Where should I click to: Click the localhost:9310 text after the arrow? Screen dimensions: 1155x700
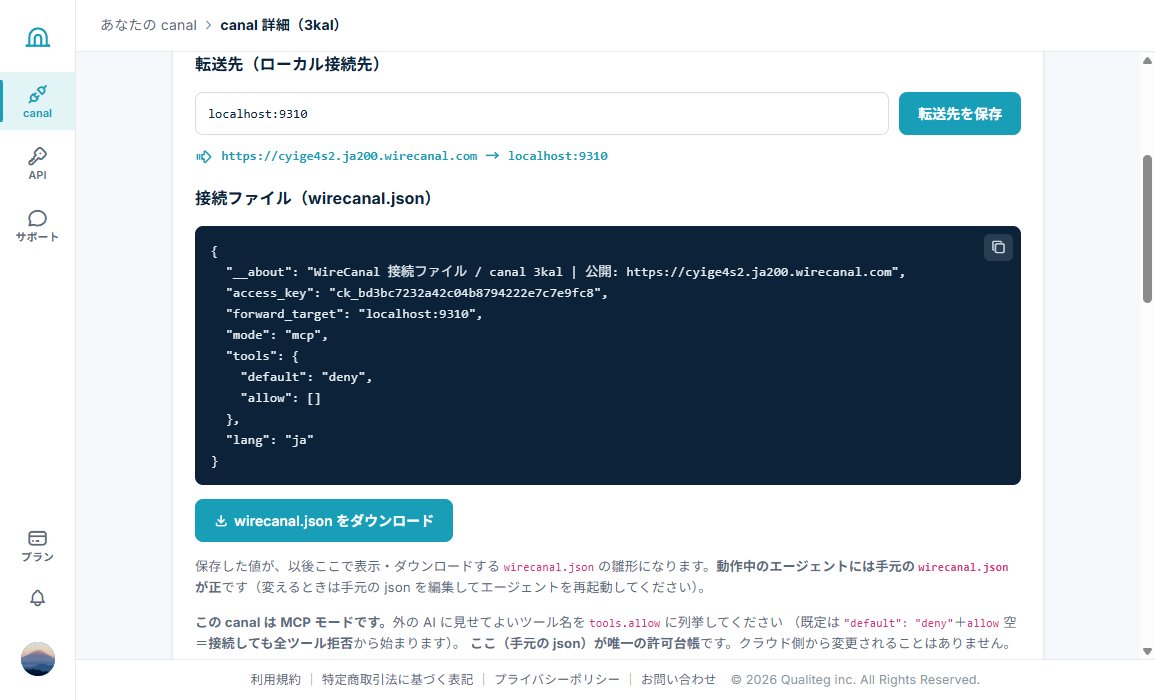[x=558, y=156]
